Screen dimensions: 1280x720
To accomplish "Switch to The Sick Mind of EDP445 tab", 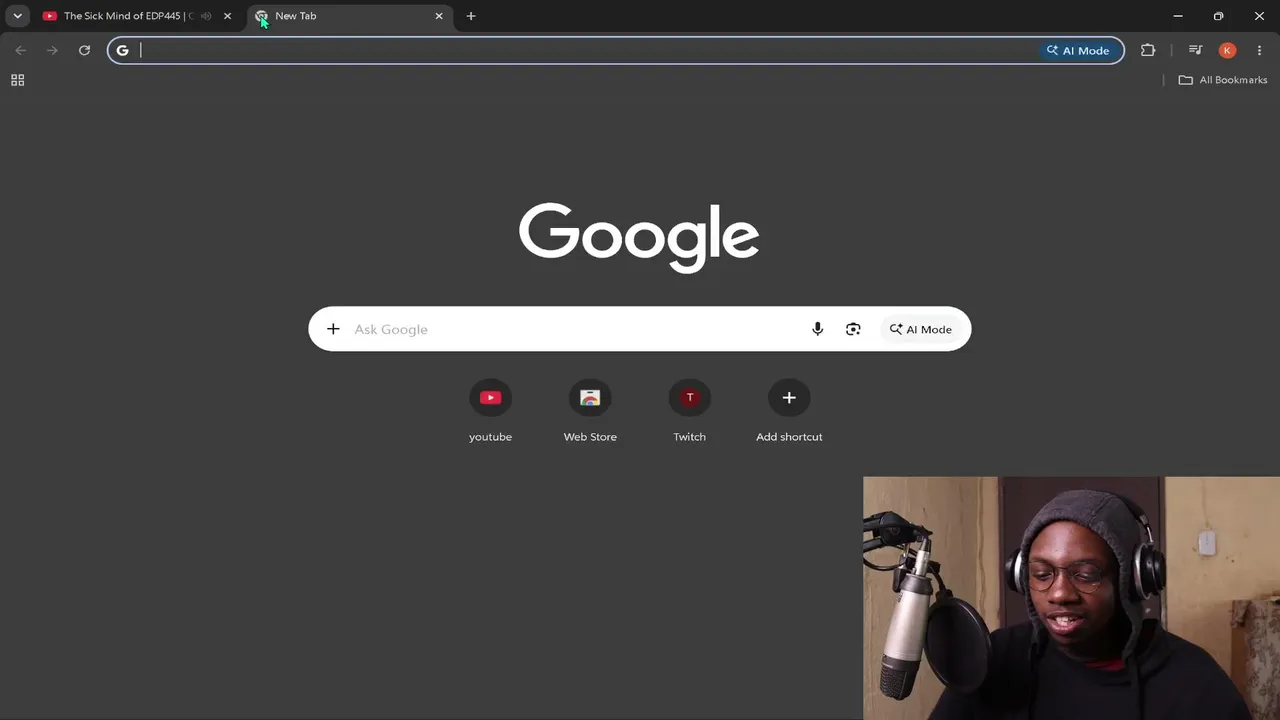I will [138, 16].
